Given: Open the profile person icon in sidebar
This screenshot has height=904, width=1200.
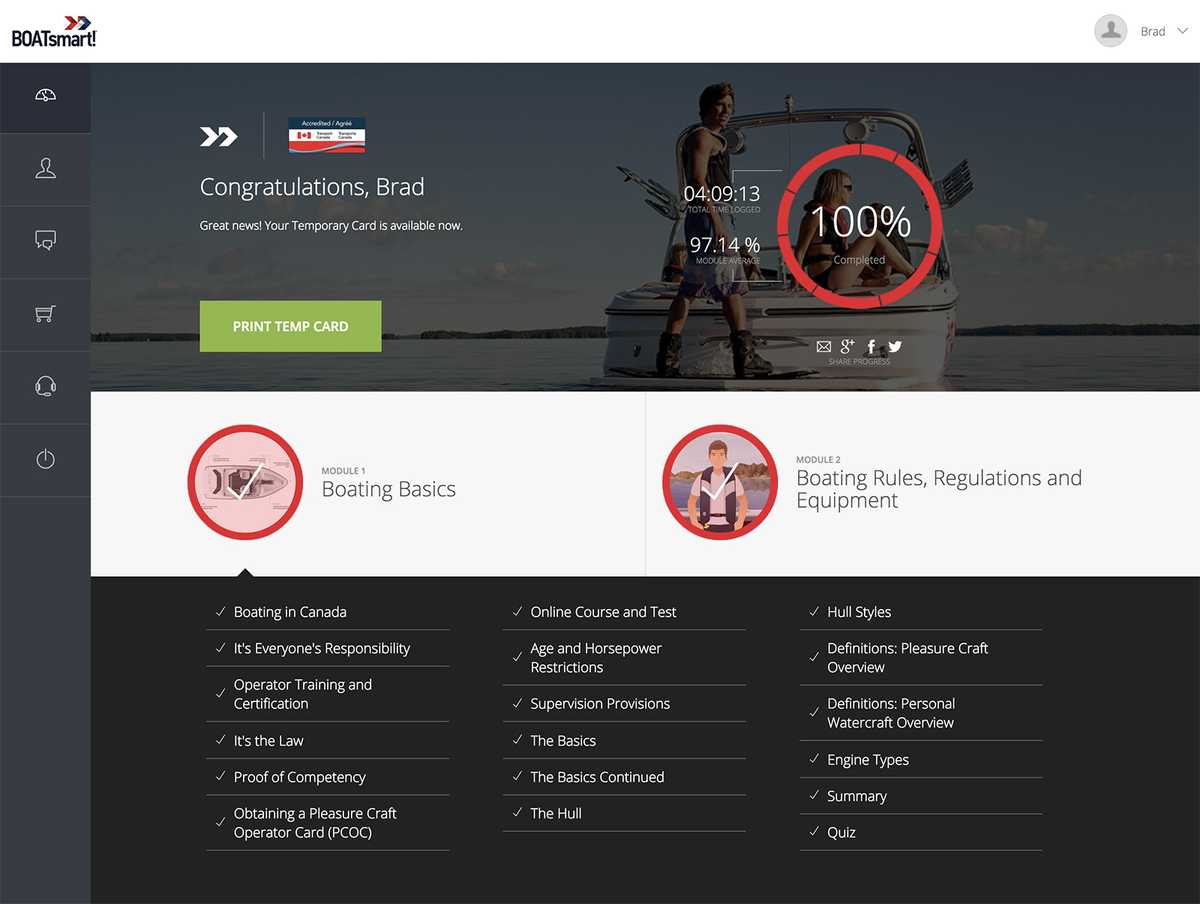Looking at the screenshot, I should click(45, 169).
